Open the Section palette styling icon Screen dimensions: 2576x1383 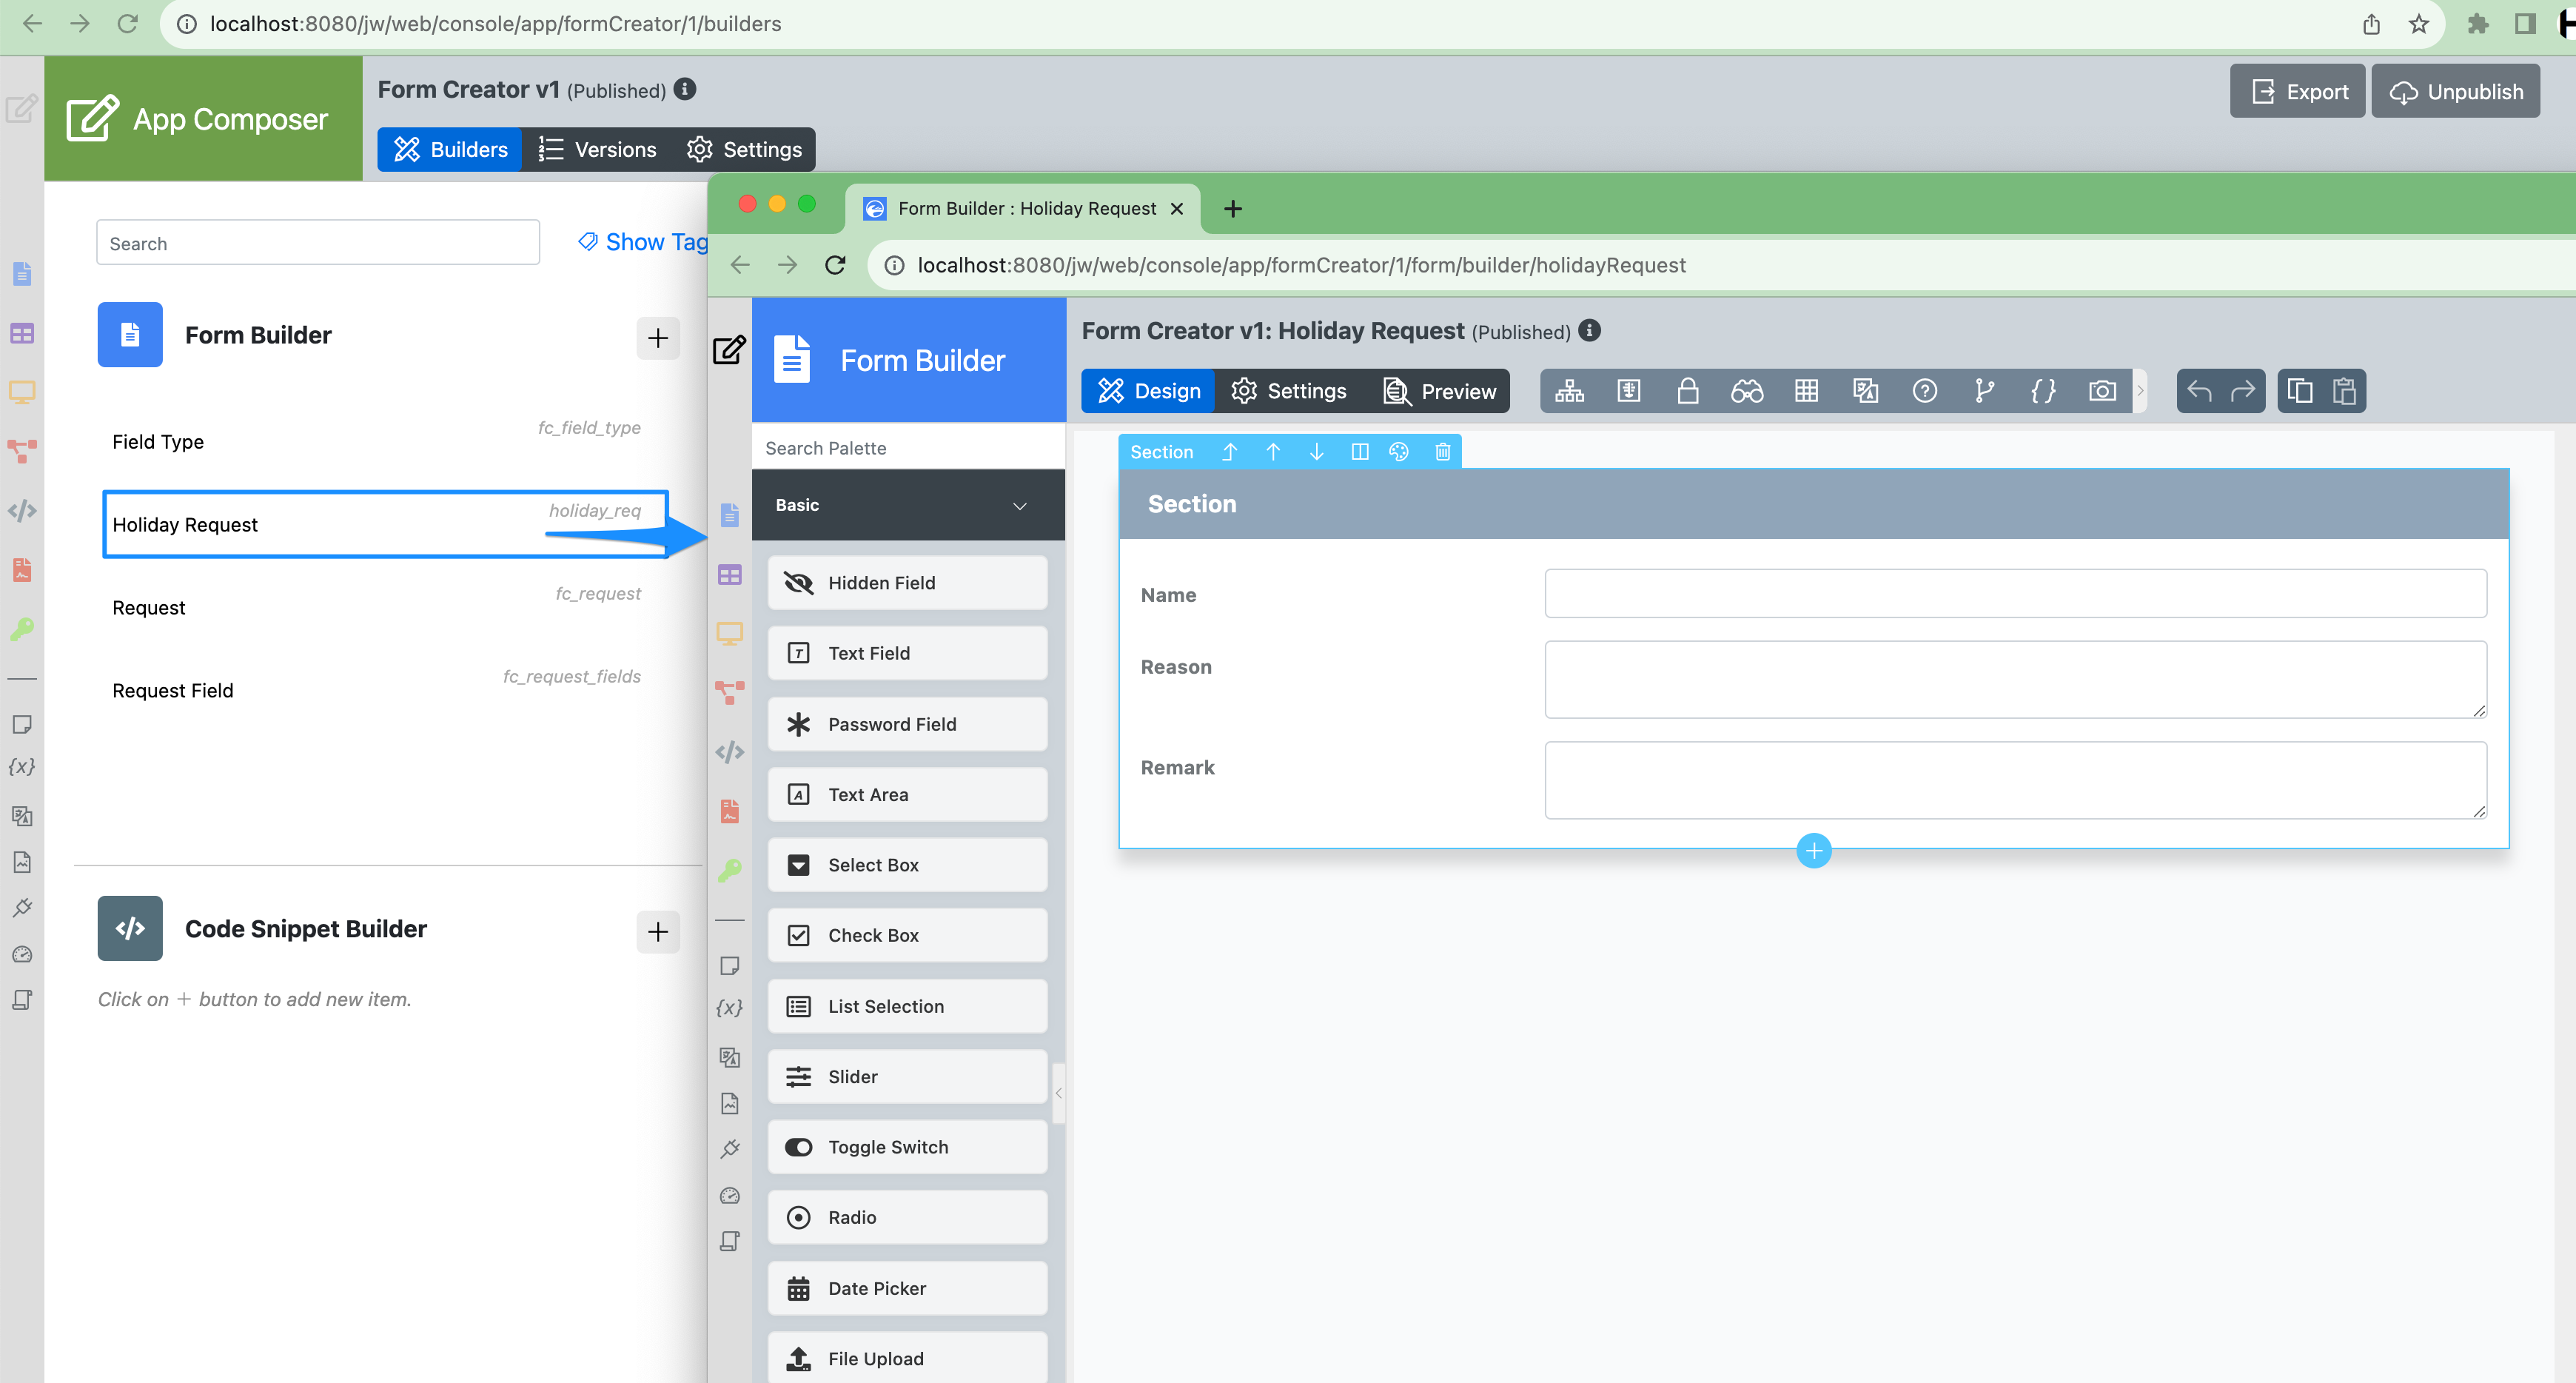[1399, 452]
